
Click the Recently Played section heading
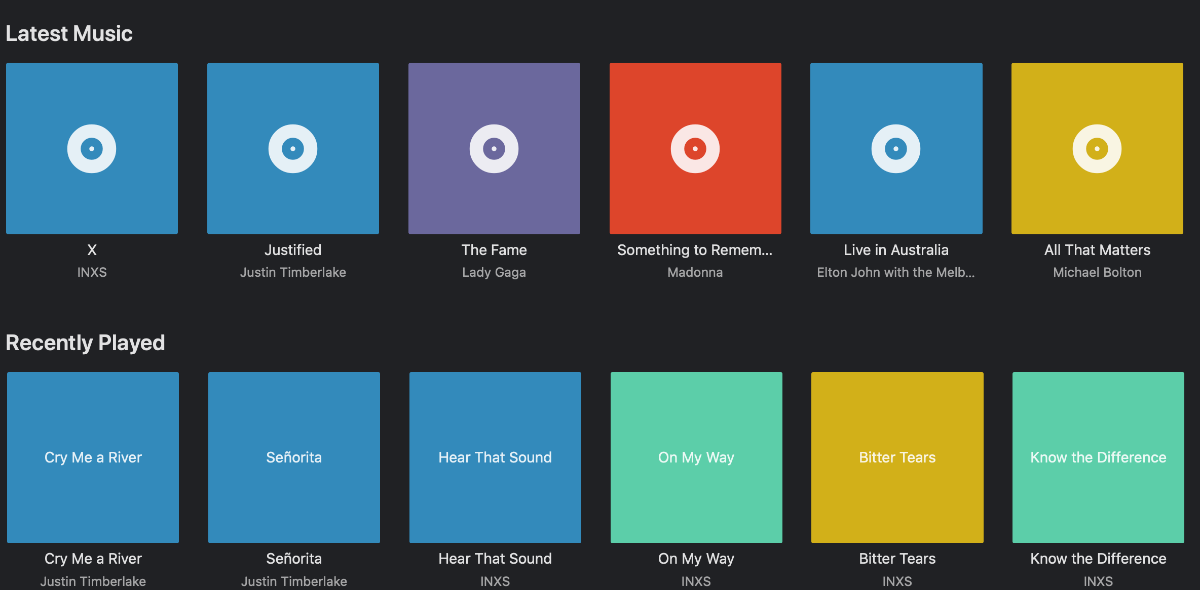point(85,343)
